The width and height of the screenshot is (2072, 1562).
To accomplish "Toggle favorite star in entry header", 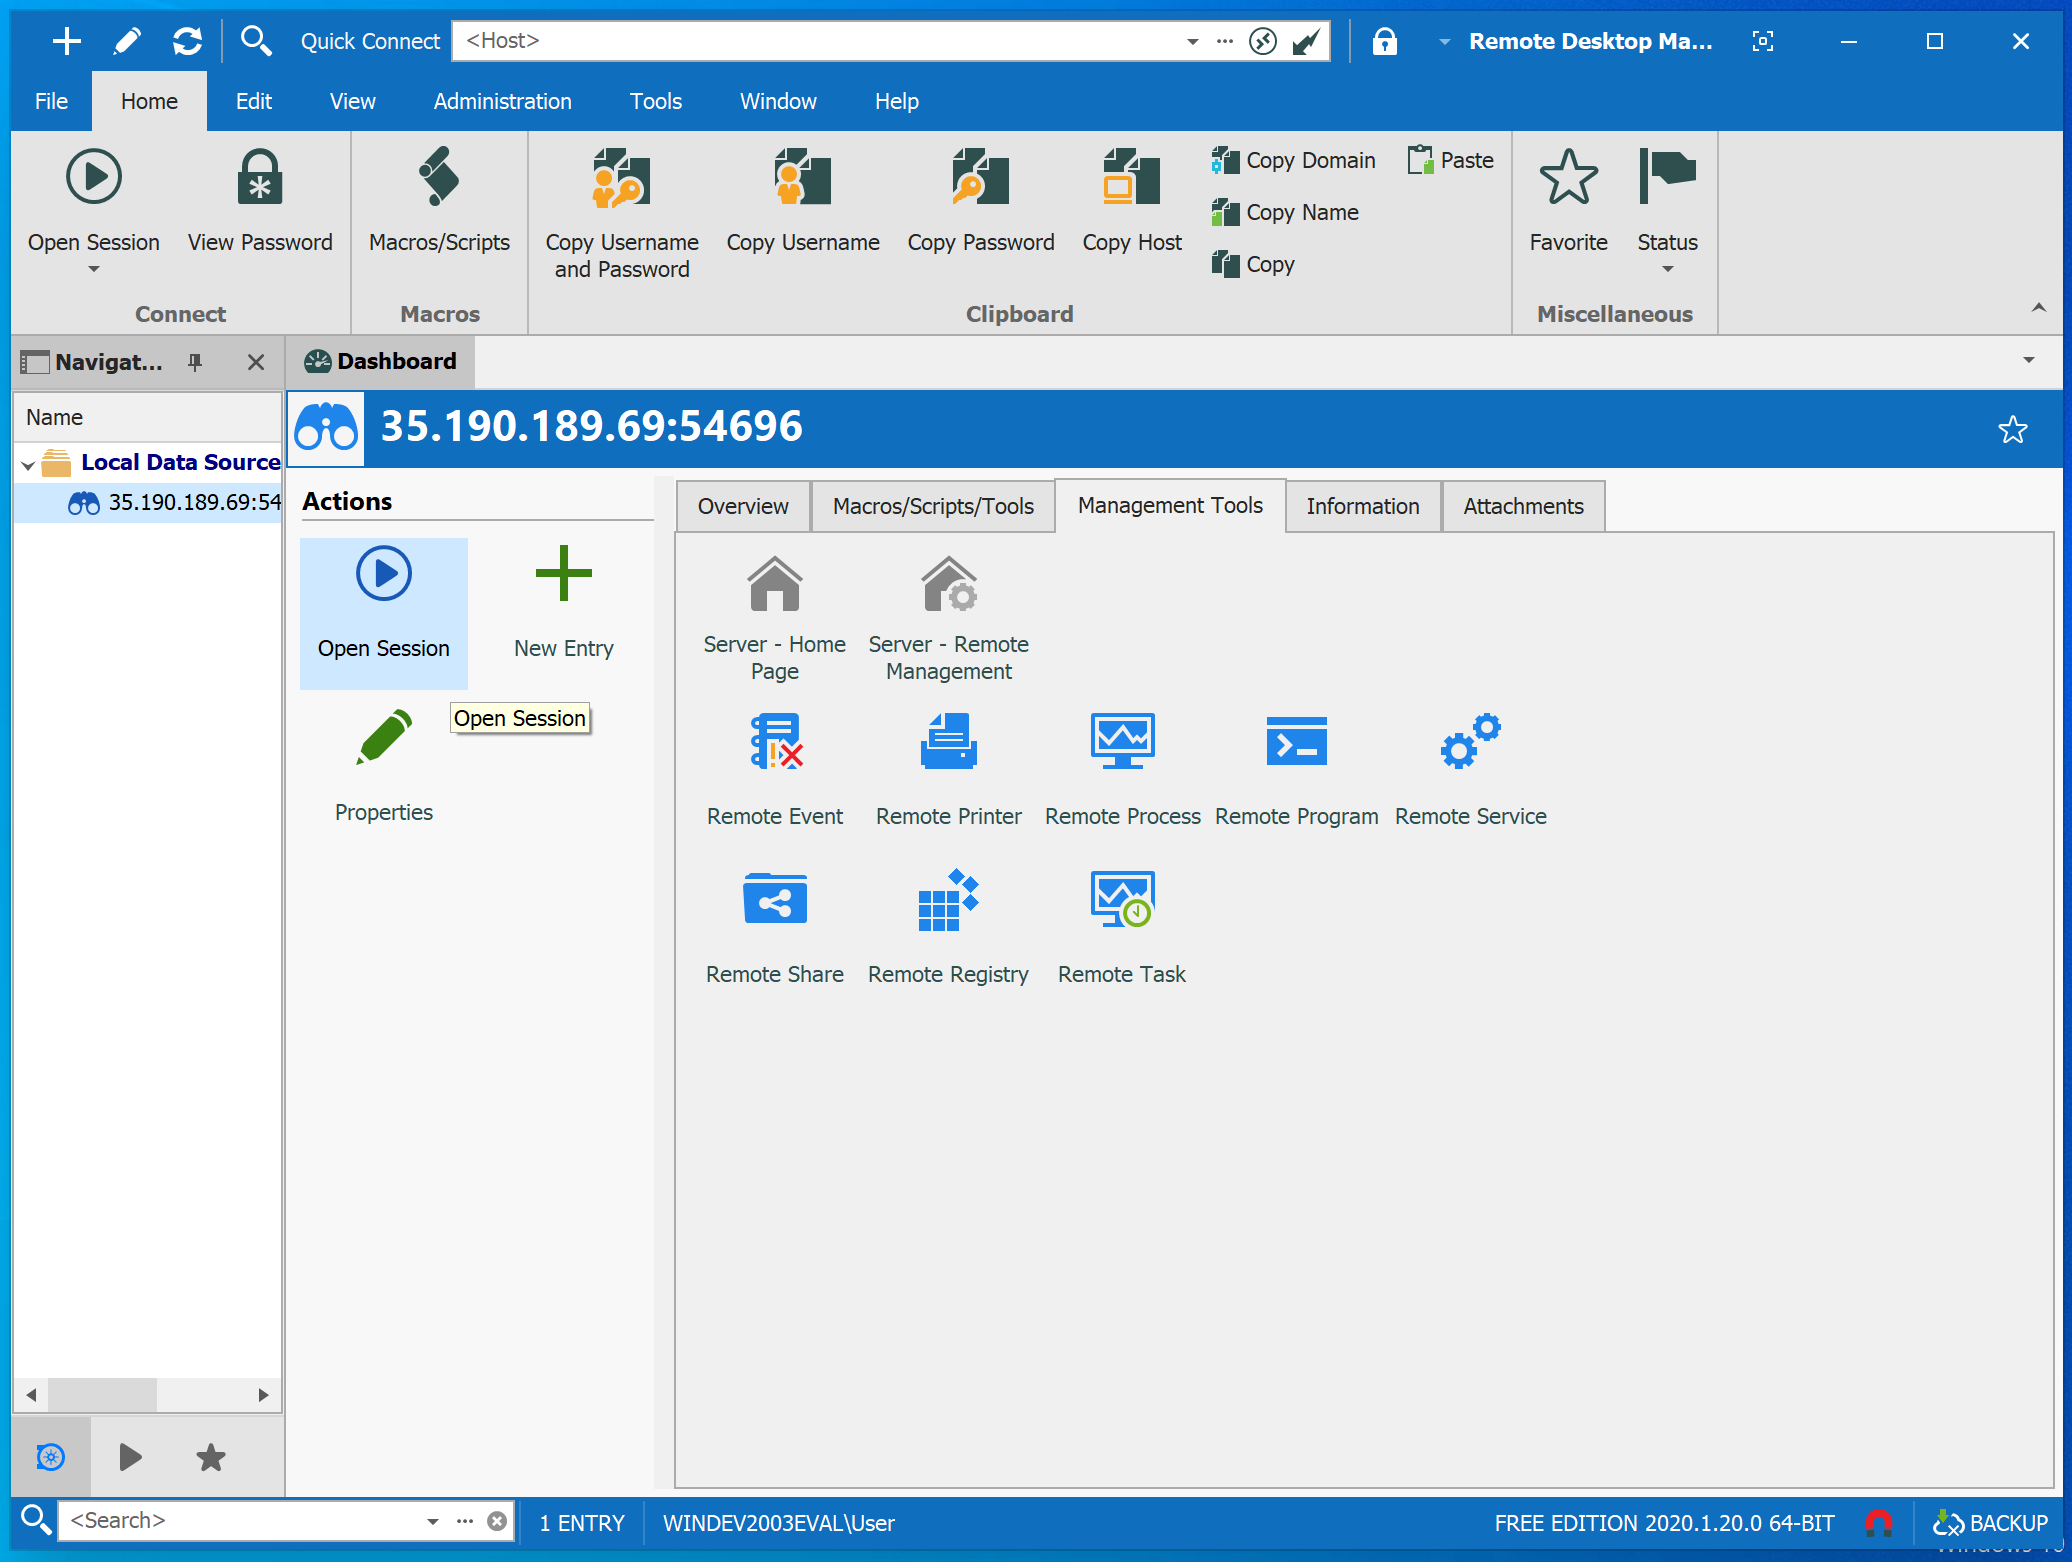I will (2012, 429).
